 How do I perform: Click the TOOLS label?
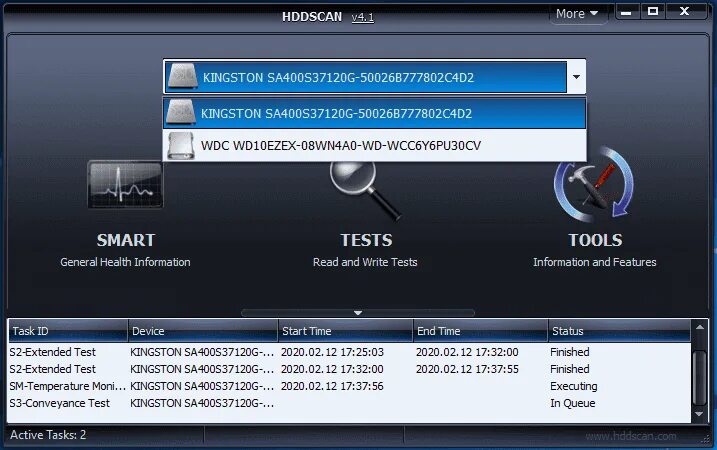click(595, 240)
